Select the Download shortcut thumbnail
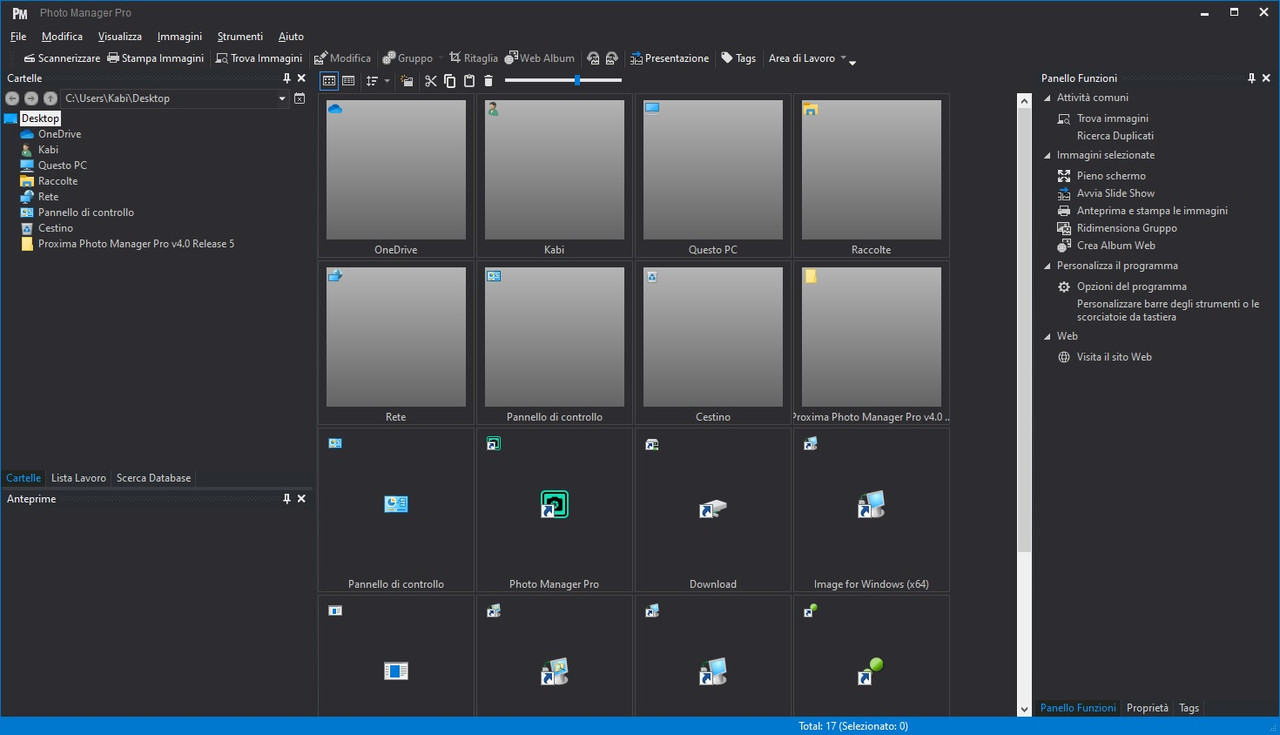This screenshot has height=735, width=1280. coord(713,510)
